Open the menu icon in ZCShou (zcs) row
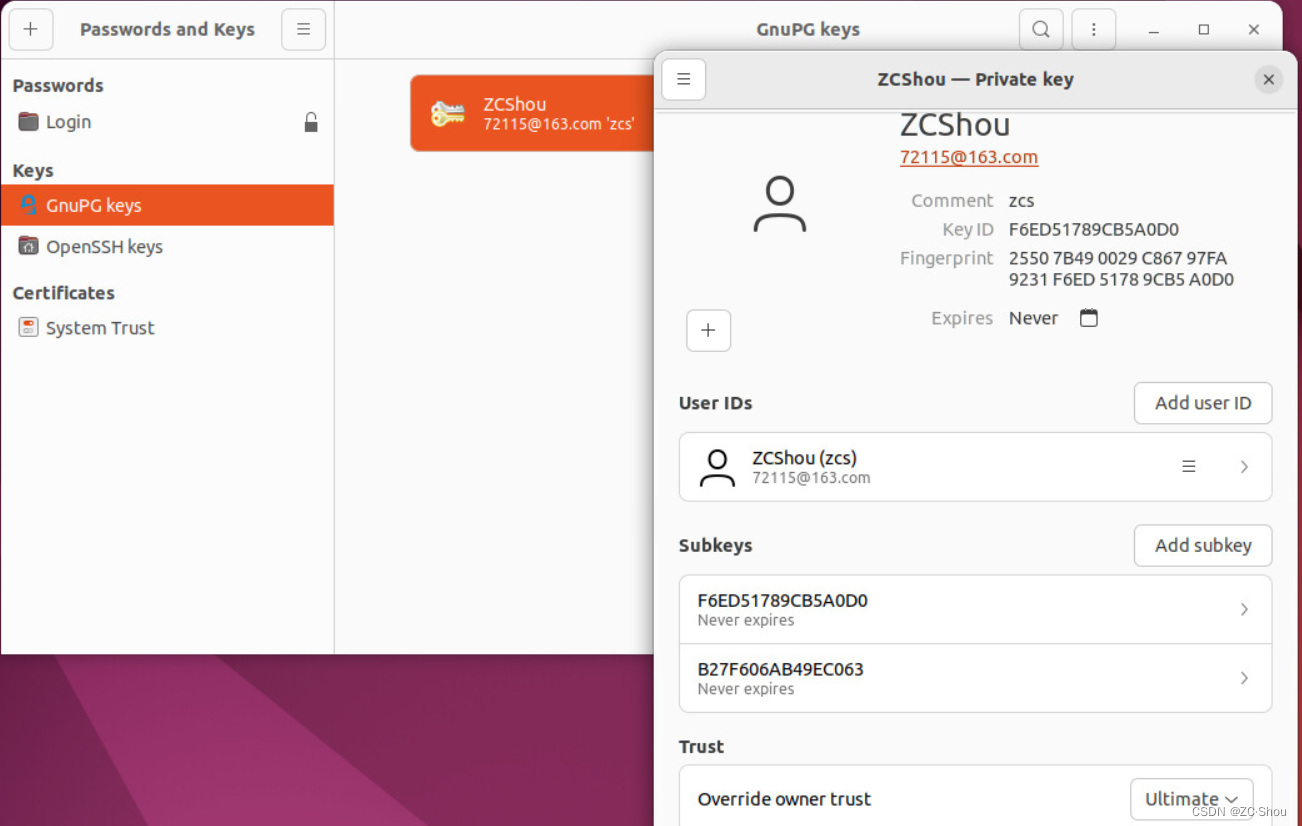 click(x=1189, y=466)
